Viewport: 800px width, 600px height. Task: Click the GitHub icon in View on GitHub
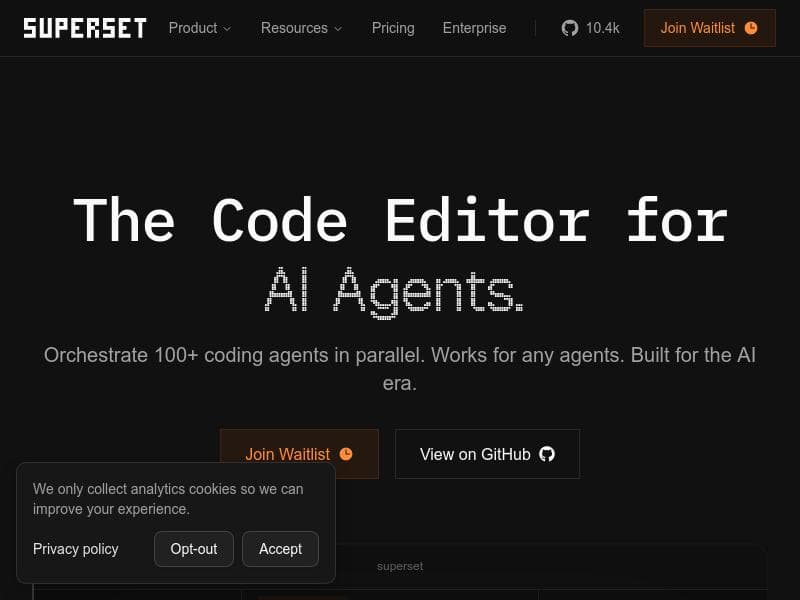547,454
